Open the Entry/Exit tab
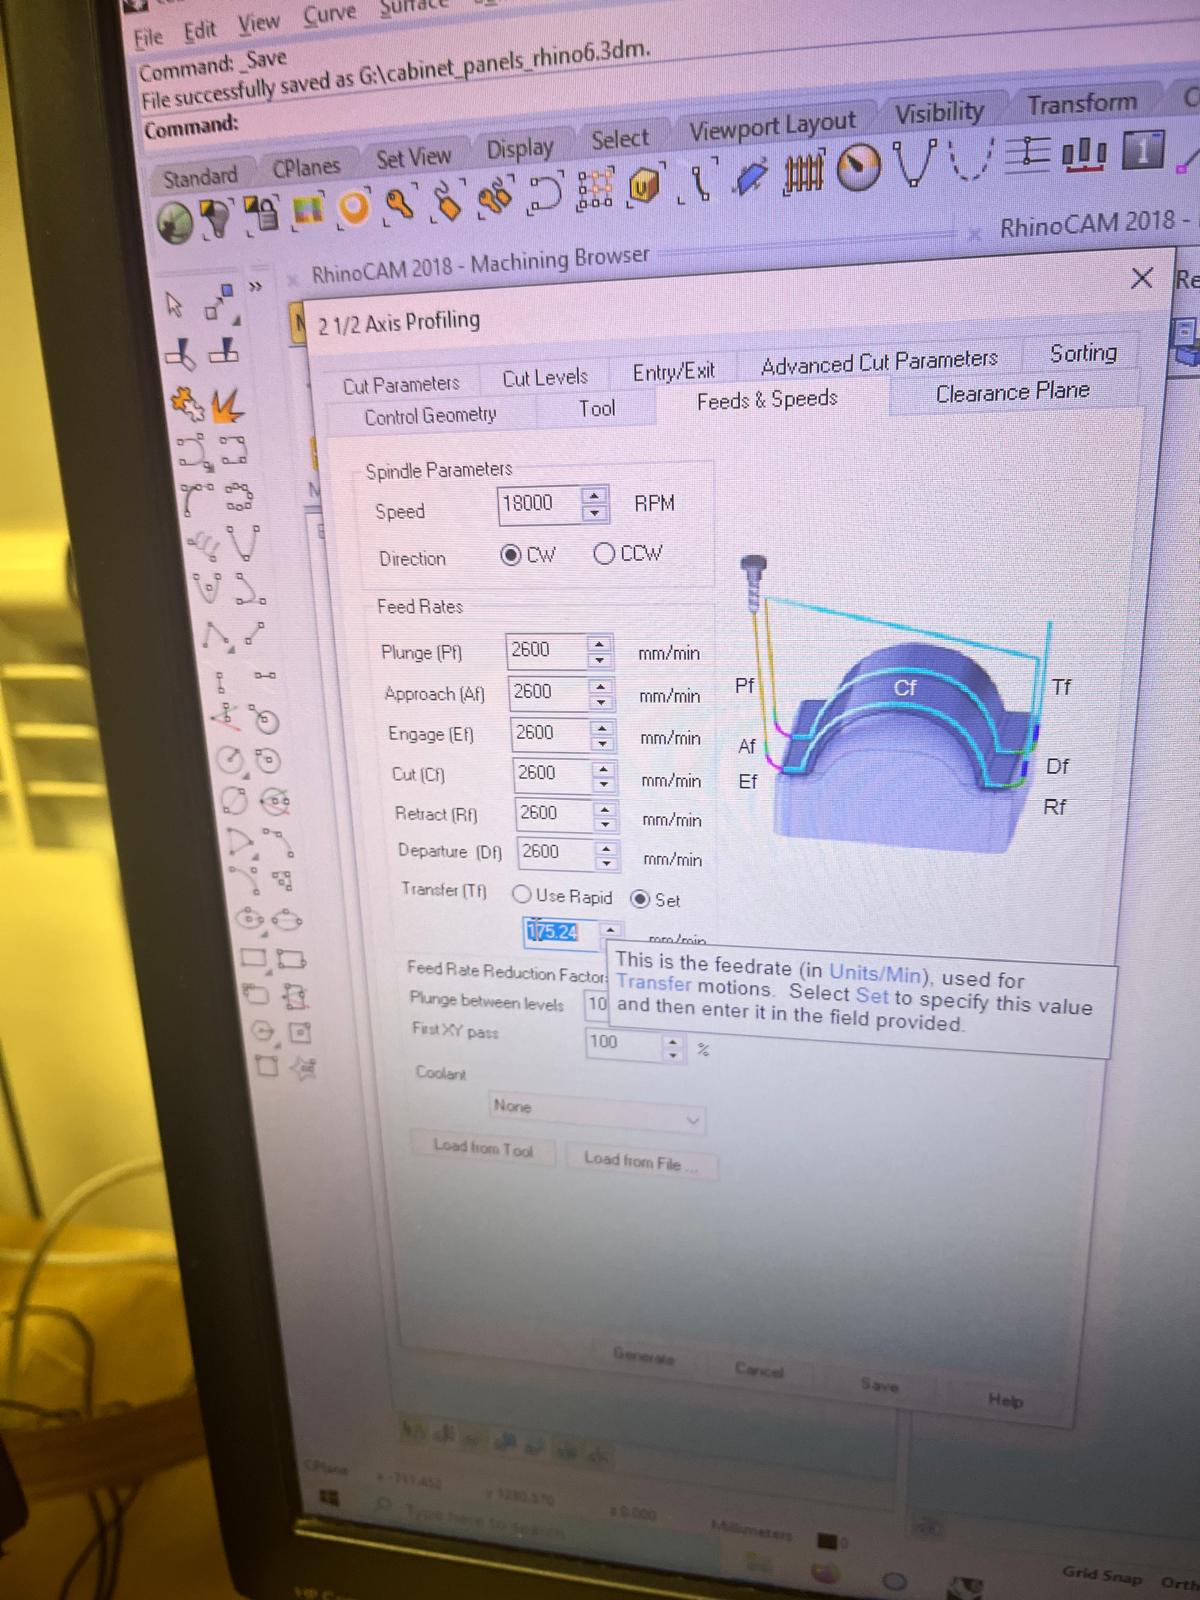Image resolution: width=1200 pixels, height=1600 pixels. (x=674, y=372)
